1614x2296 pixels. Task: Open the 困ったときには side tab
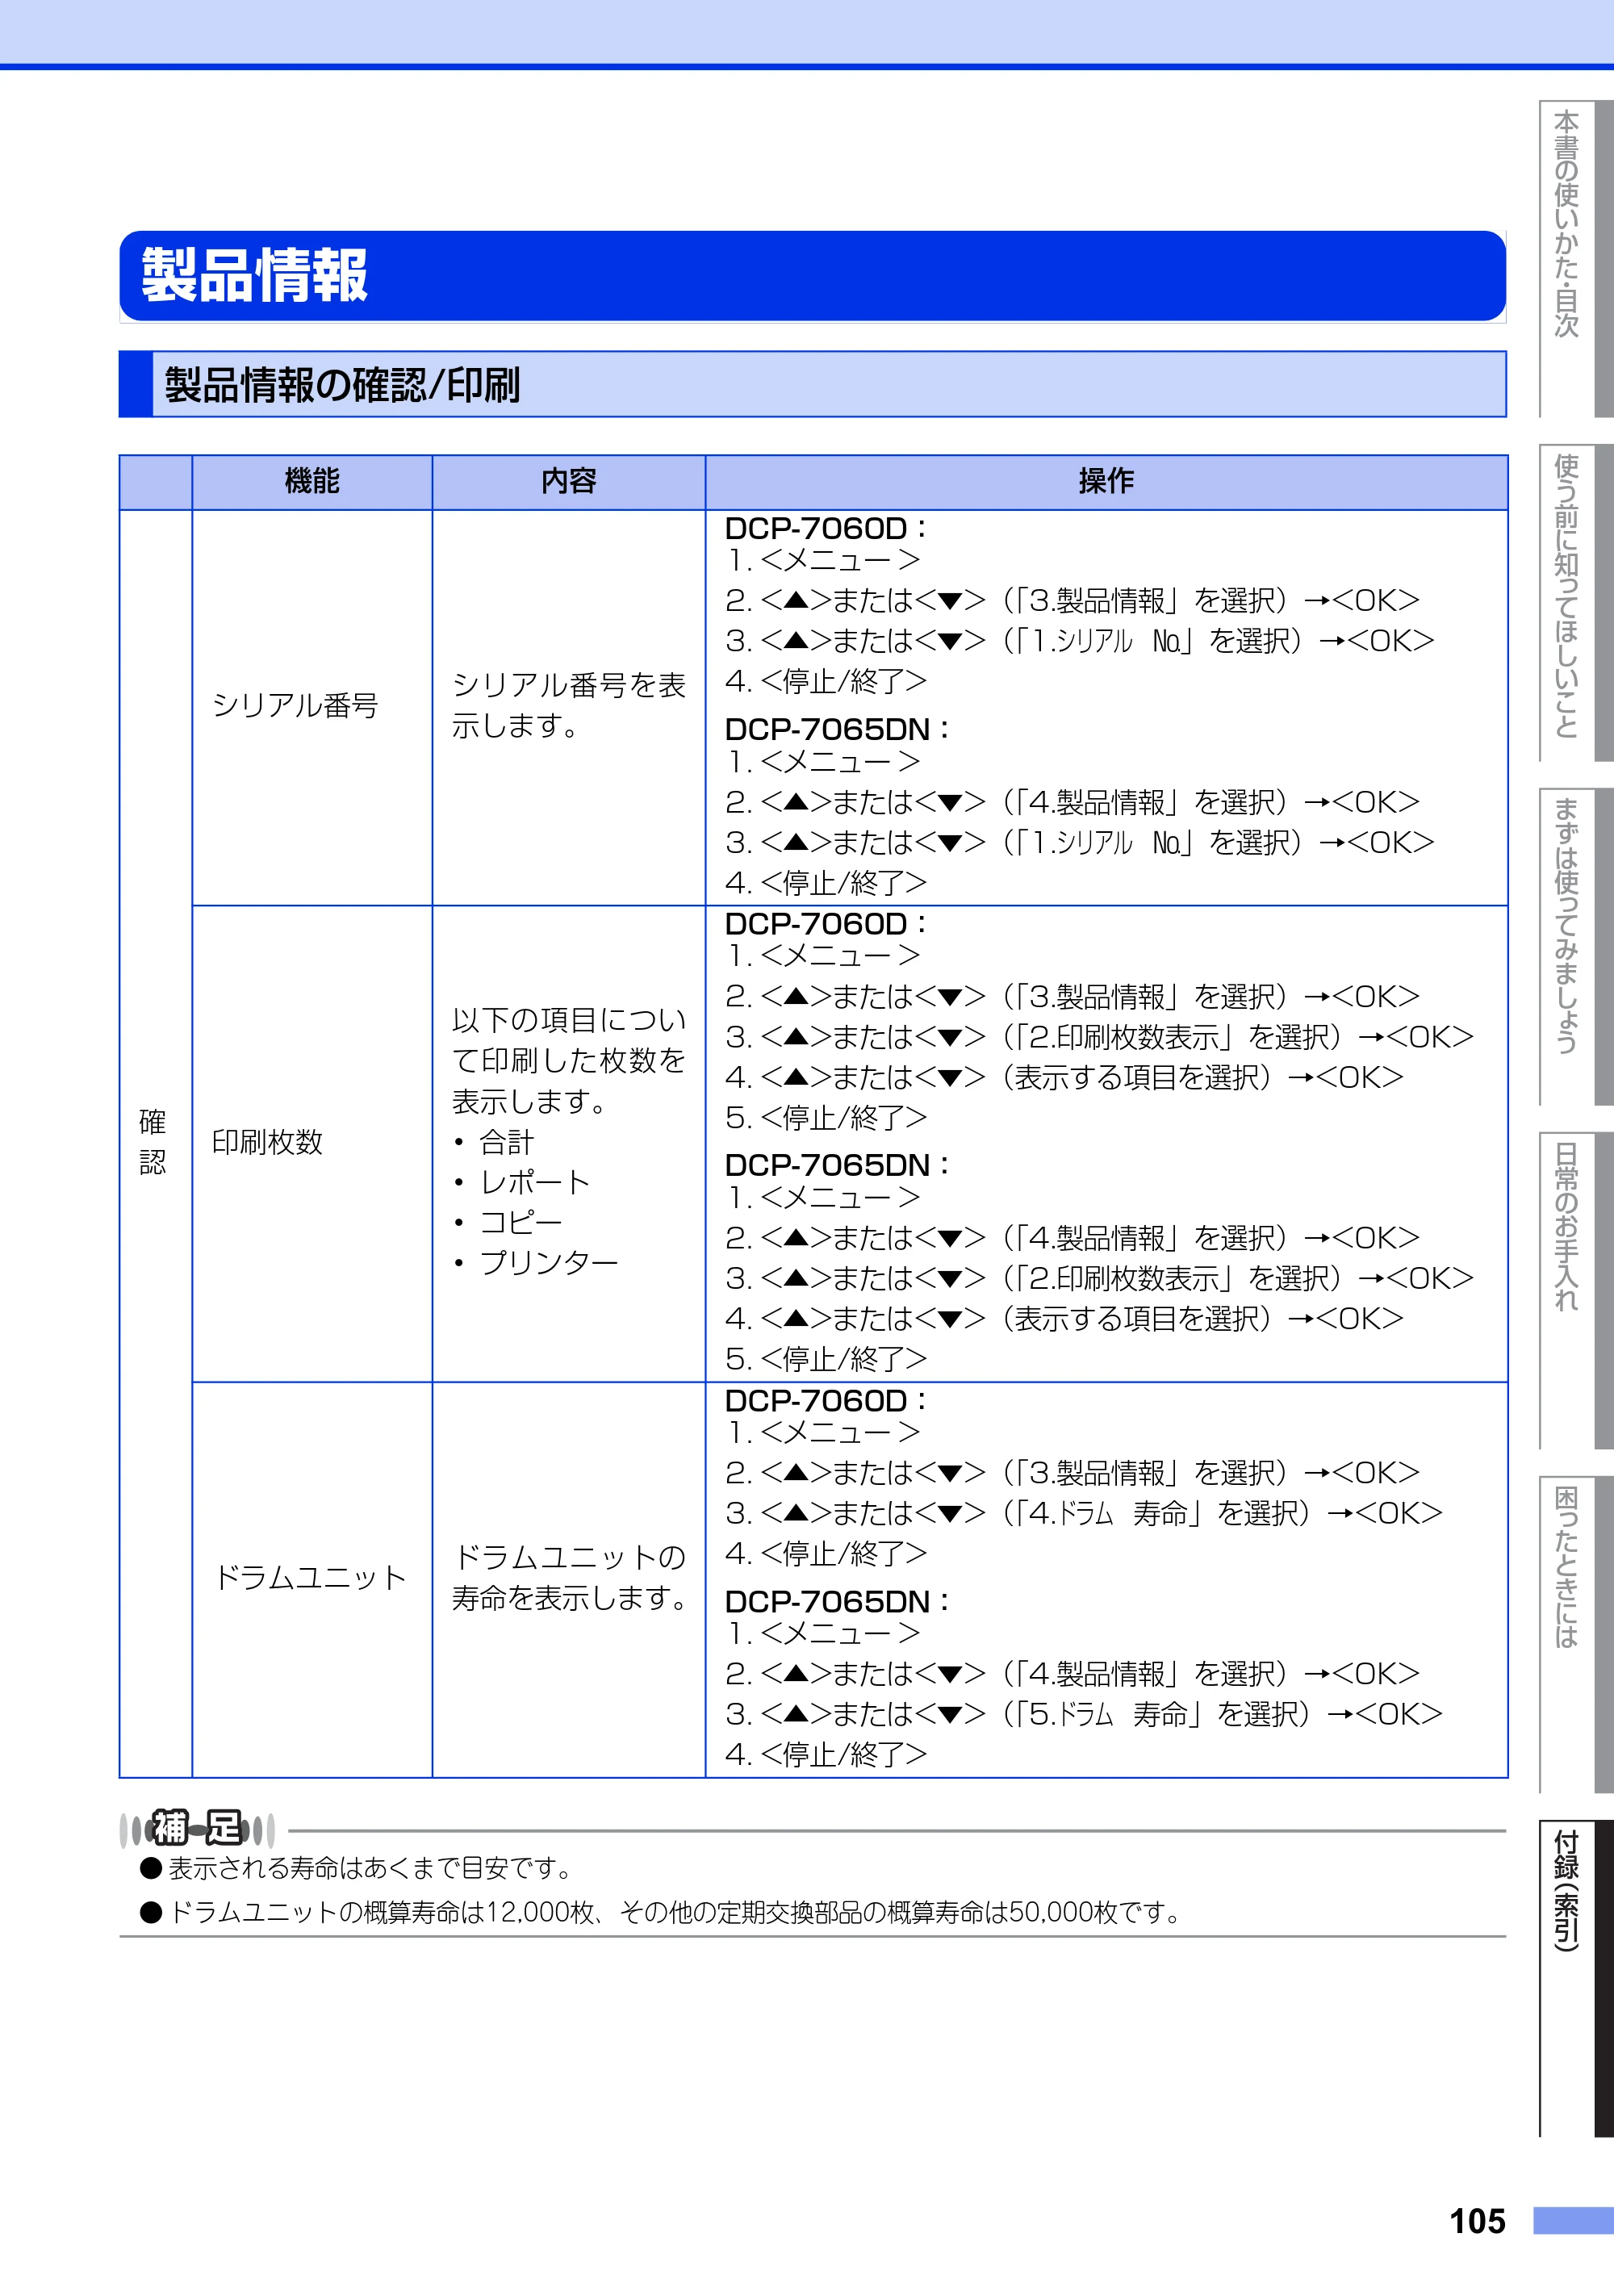point(1575,1634)
